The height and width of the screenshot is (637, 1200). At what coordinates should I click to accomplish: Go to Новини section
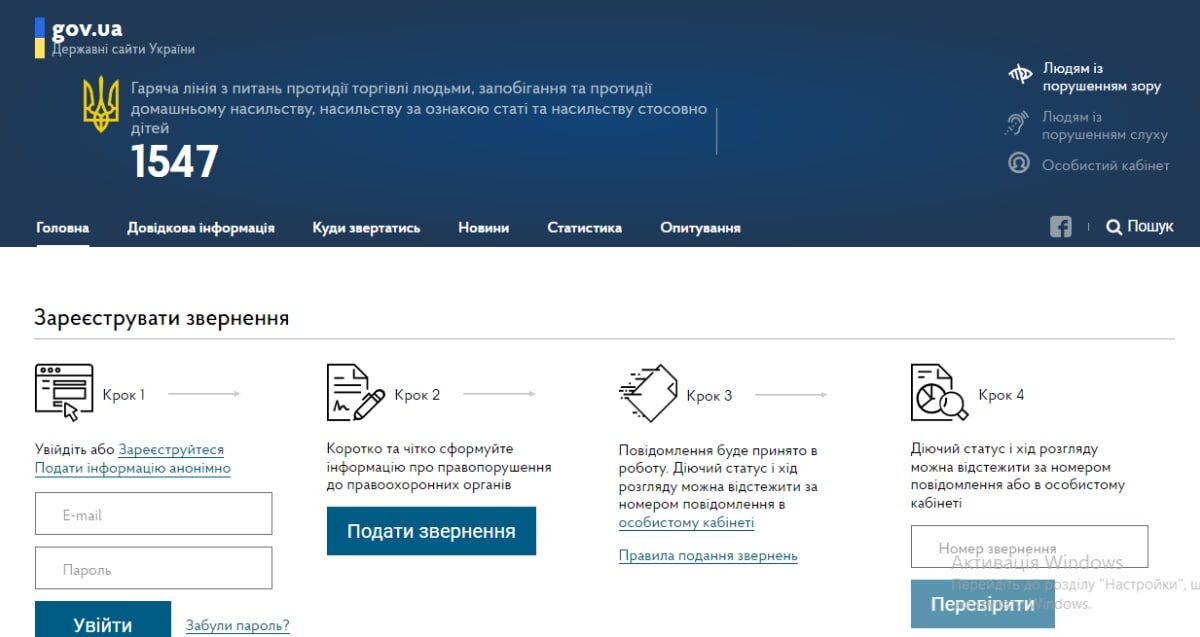tap(484, 228)
